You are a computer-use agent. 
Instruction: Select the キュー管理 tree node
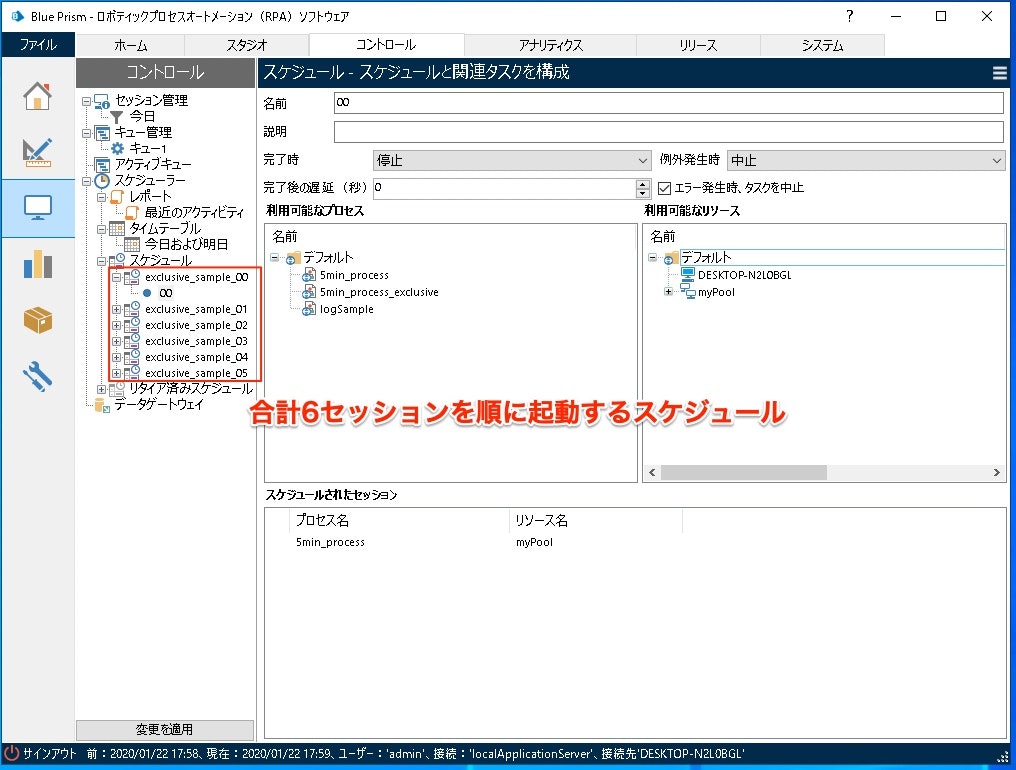[x=143, y=133]
